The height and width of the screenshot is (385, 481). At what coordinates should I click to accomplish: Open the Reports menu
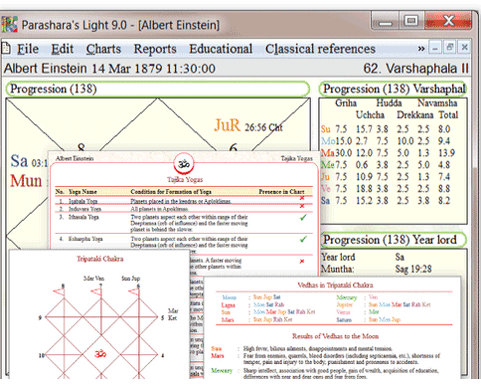[x=155, y=49]
